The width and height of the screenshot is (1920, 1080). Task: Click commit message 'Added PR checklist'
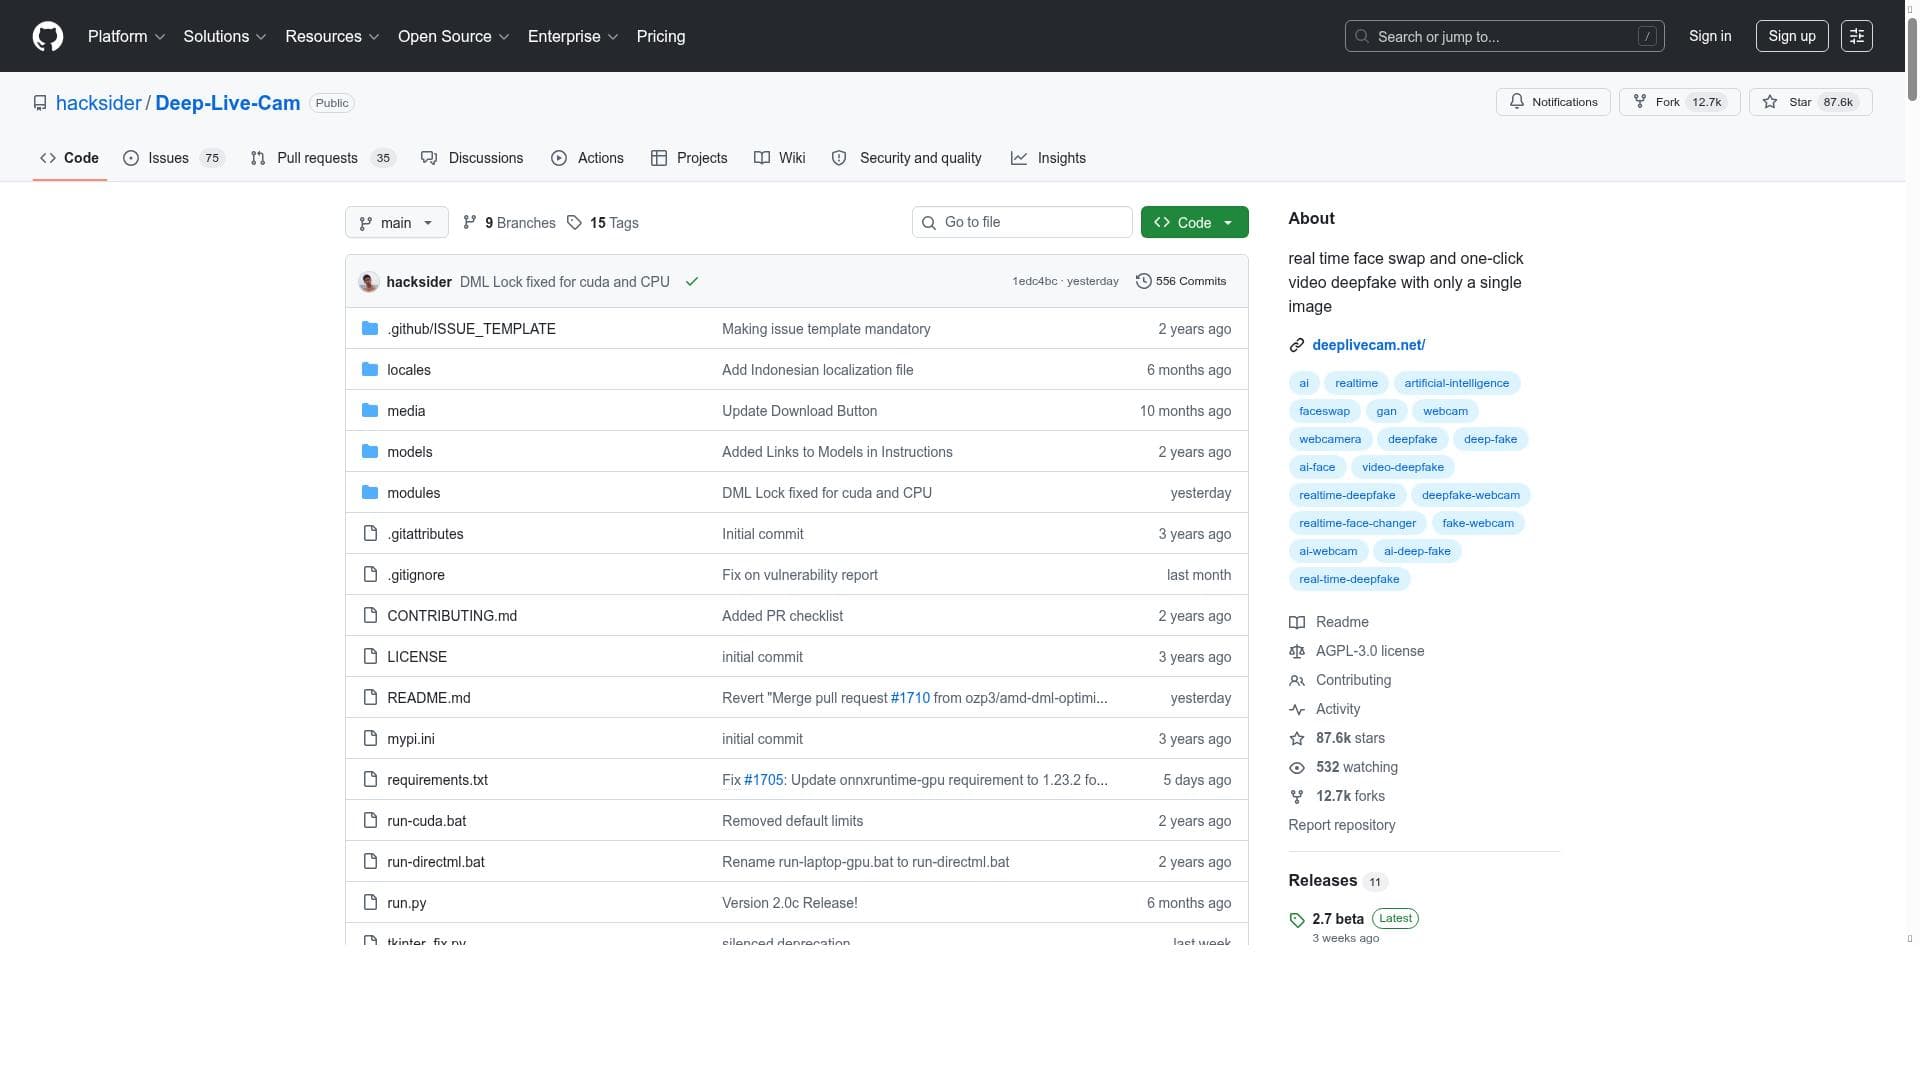(782, 616)
